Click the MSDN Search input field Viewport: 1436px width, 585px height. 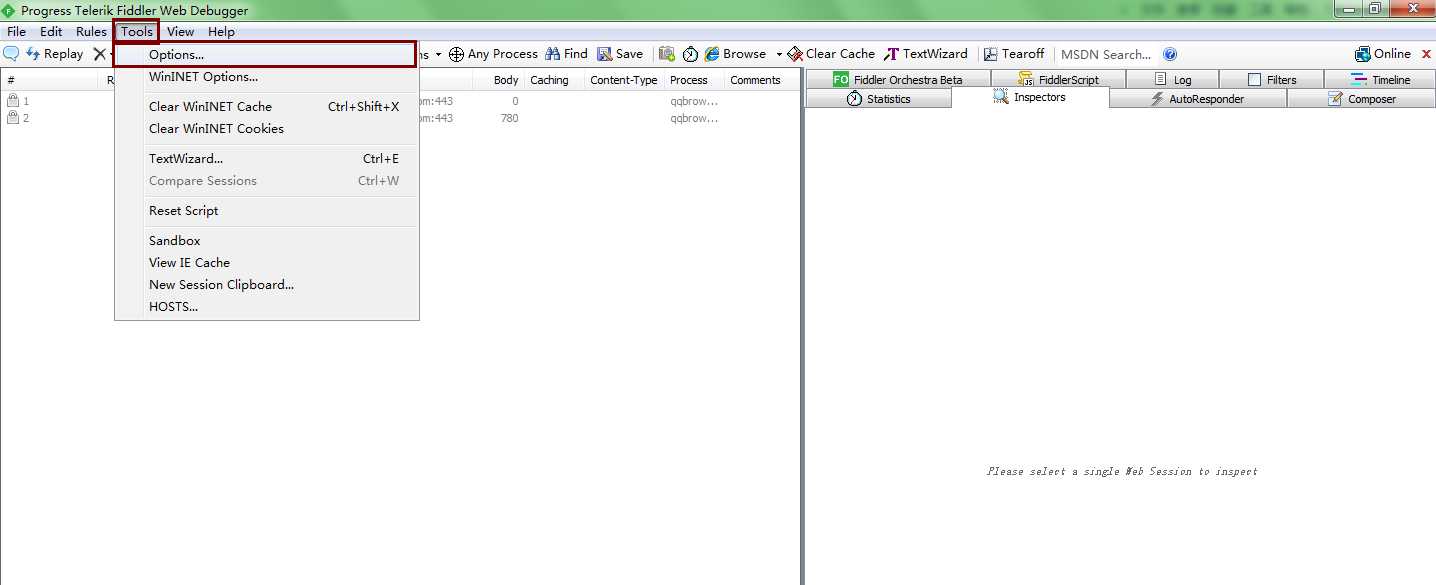tap(1106, 55)
